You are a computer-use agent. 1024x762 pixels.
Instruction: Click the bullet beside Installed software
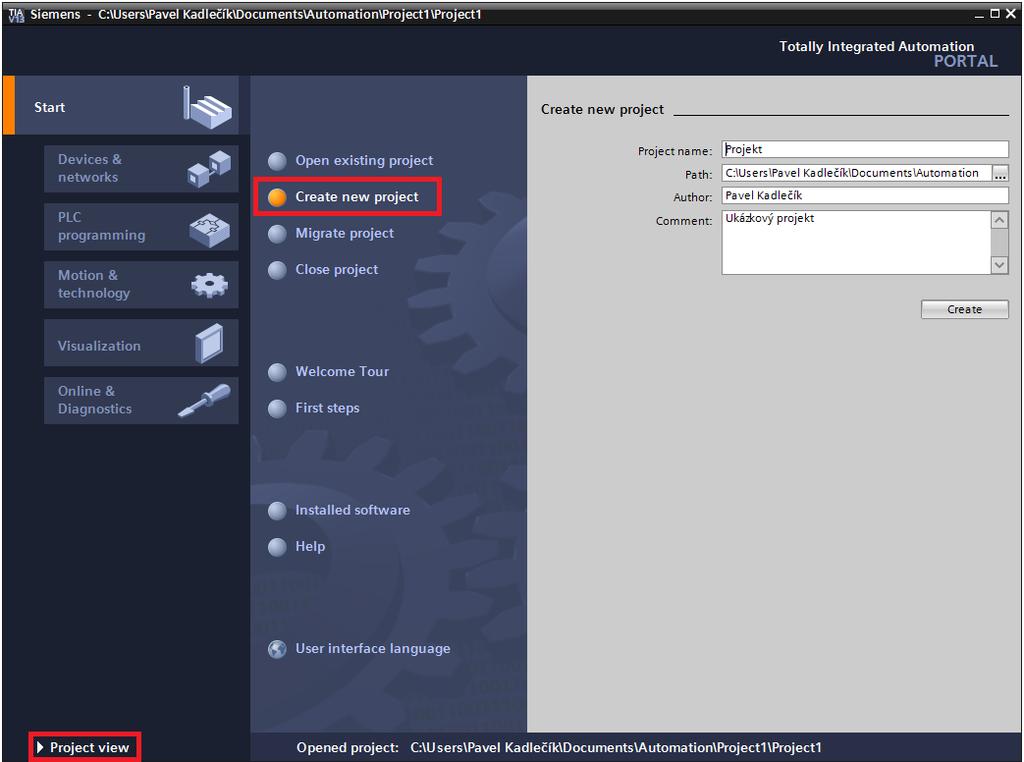coord(278,511)
